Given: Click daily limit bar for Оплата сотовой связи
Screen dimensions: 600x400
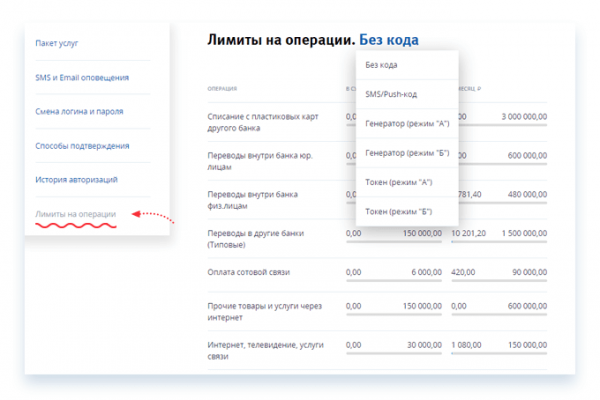Looking at the screenshot, I should pyautogui.click(x=394, y=281).
